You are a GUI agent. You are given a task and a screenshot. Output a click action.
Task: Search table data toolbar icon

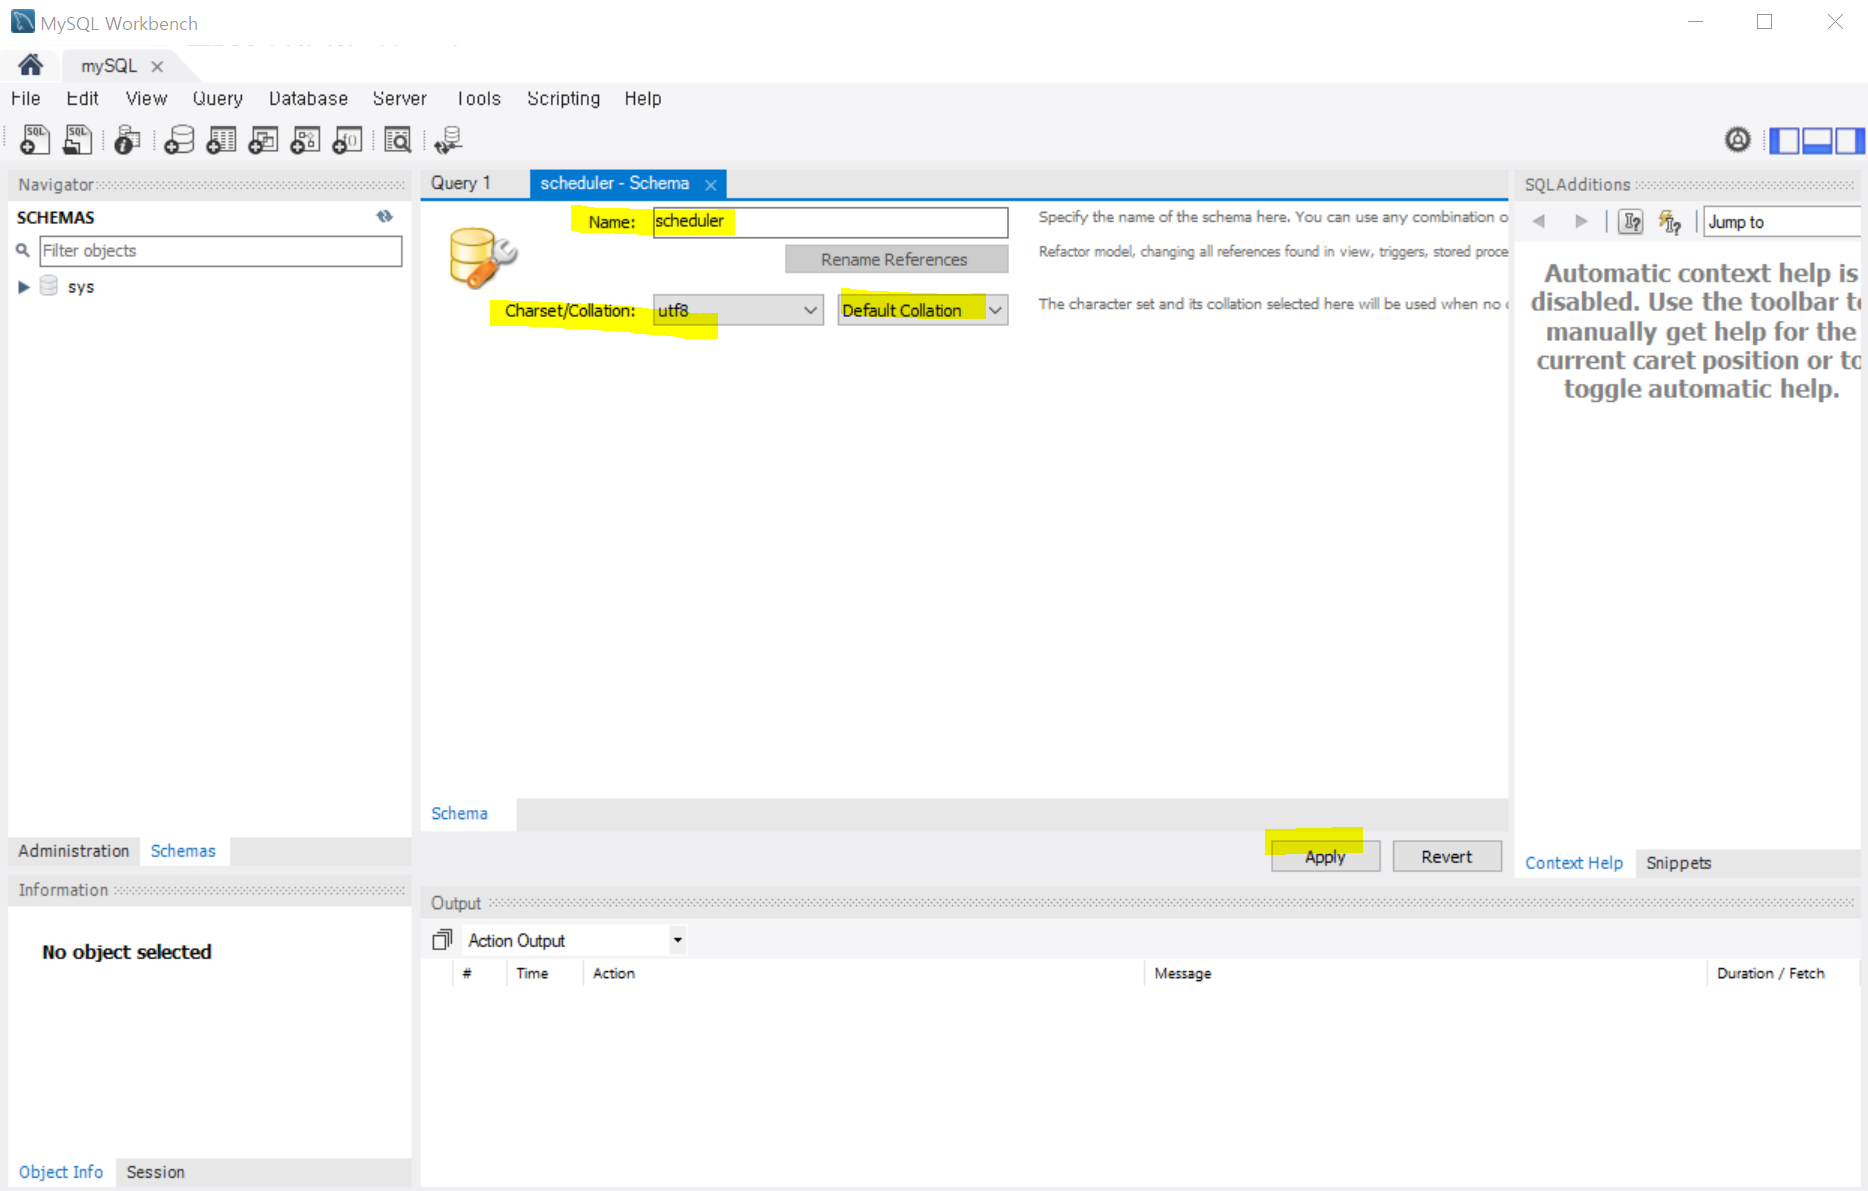398,140
